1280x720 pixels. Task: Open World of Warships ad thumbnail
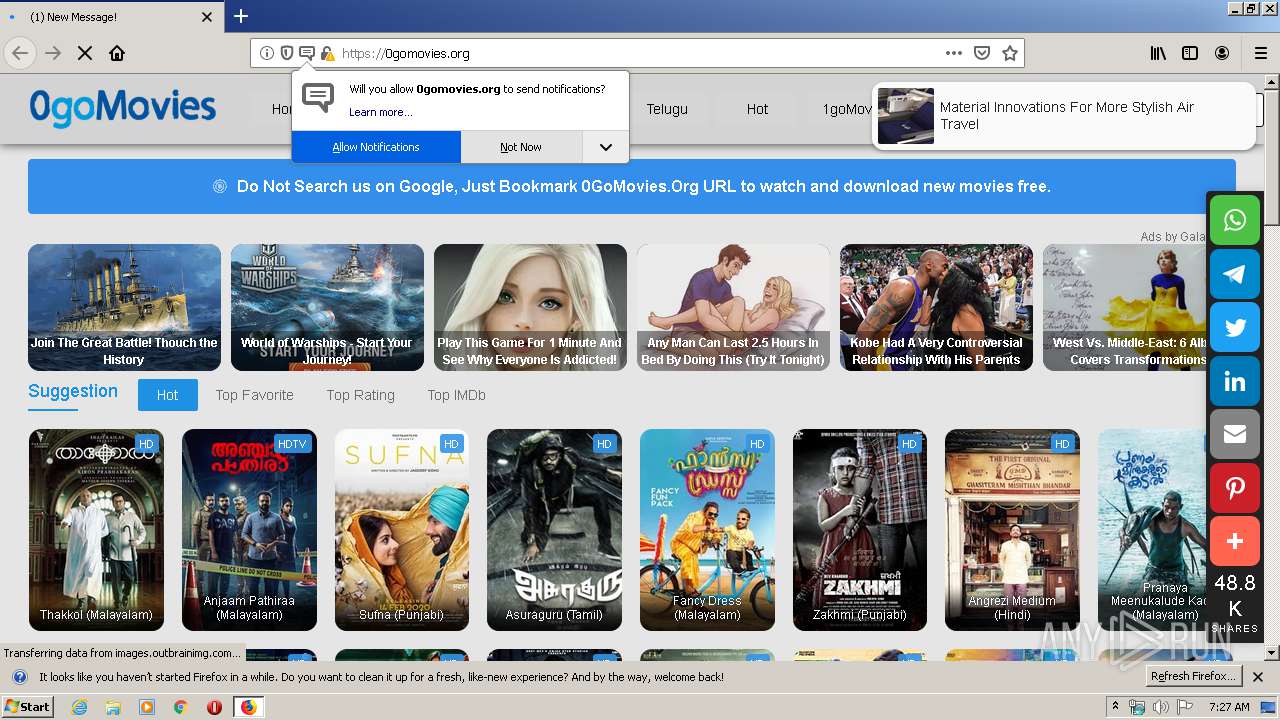click(x=327, y=307)
